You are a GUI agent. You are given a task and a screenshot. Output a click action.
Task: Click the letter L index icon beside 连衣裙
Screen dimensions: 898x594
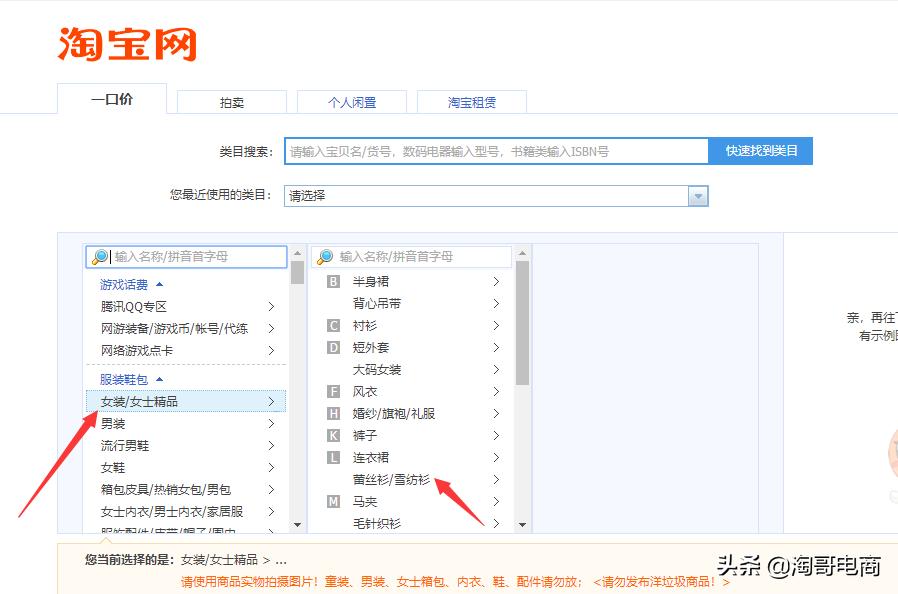pyautogui.click(x=334, y=457)
